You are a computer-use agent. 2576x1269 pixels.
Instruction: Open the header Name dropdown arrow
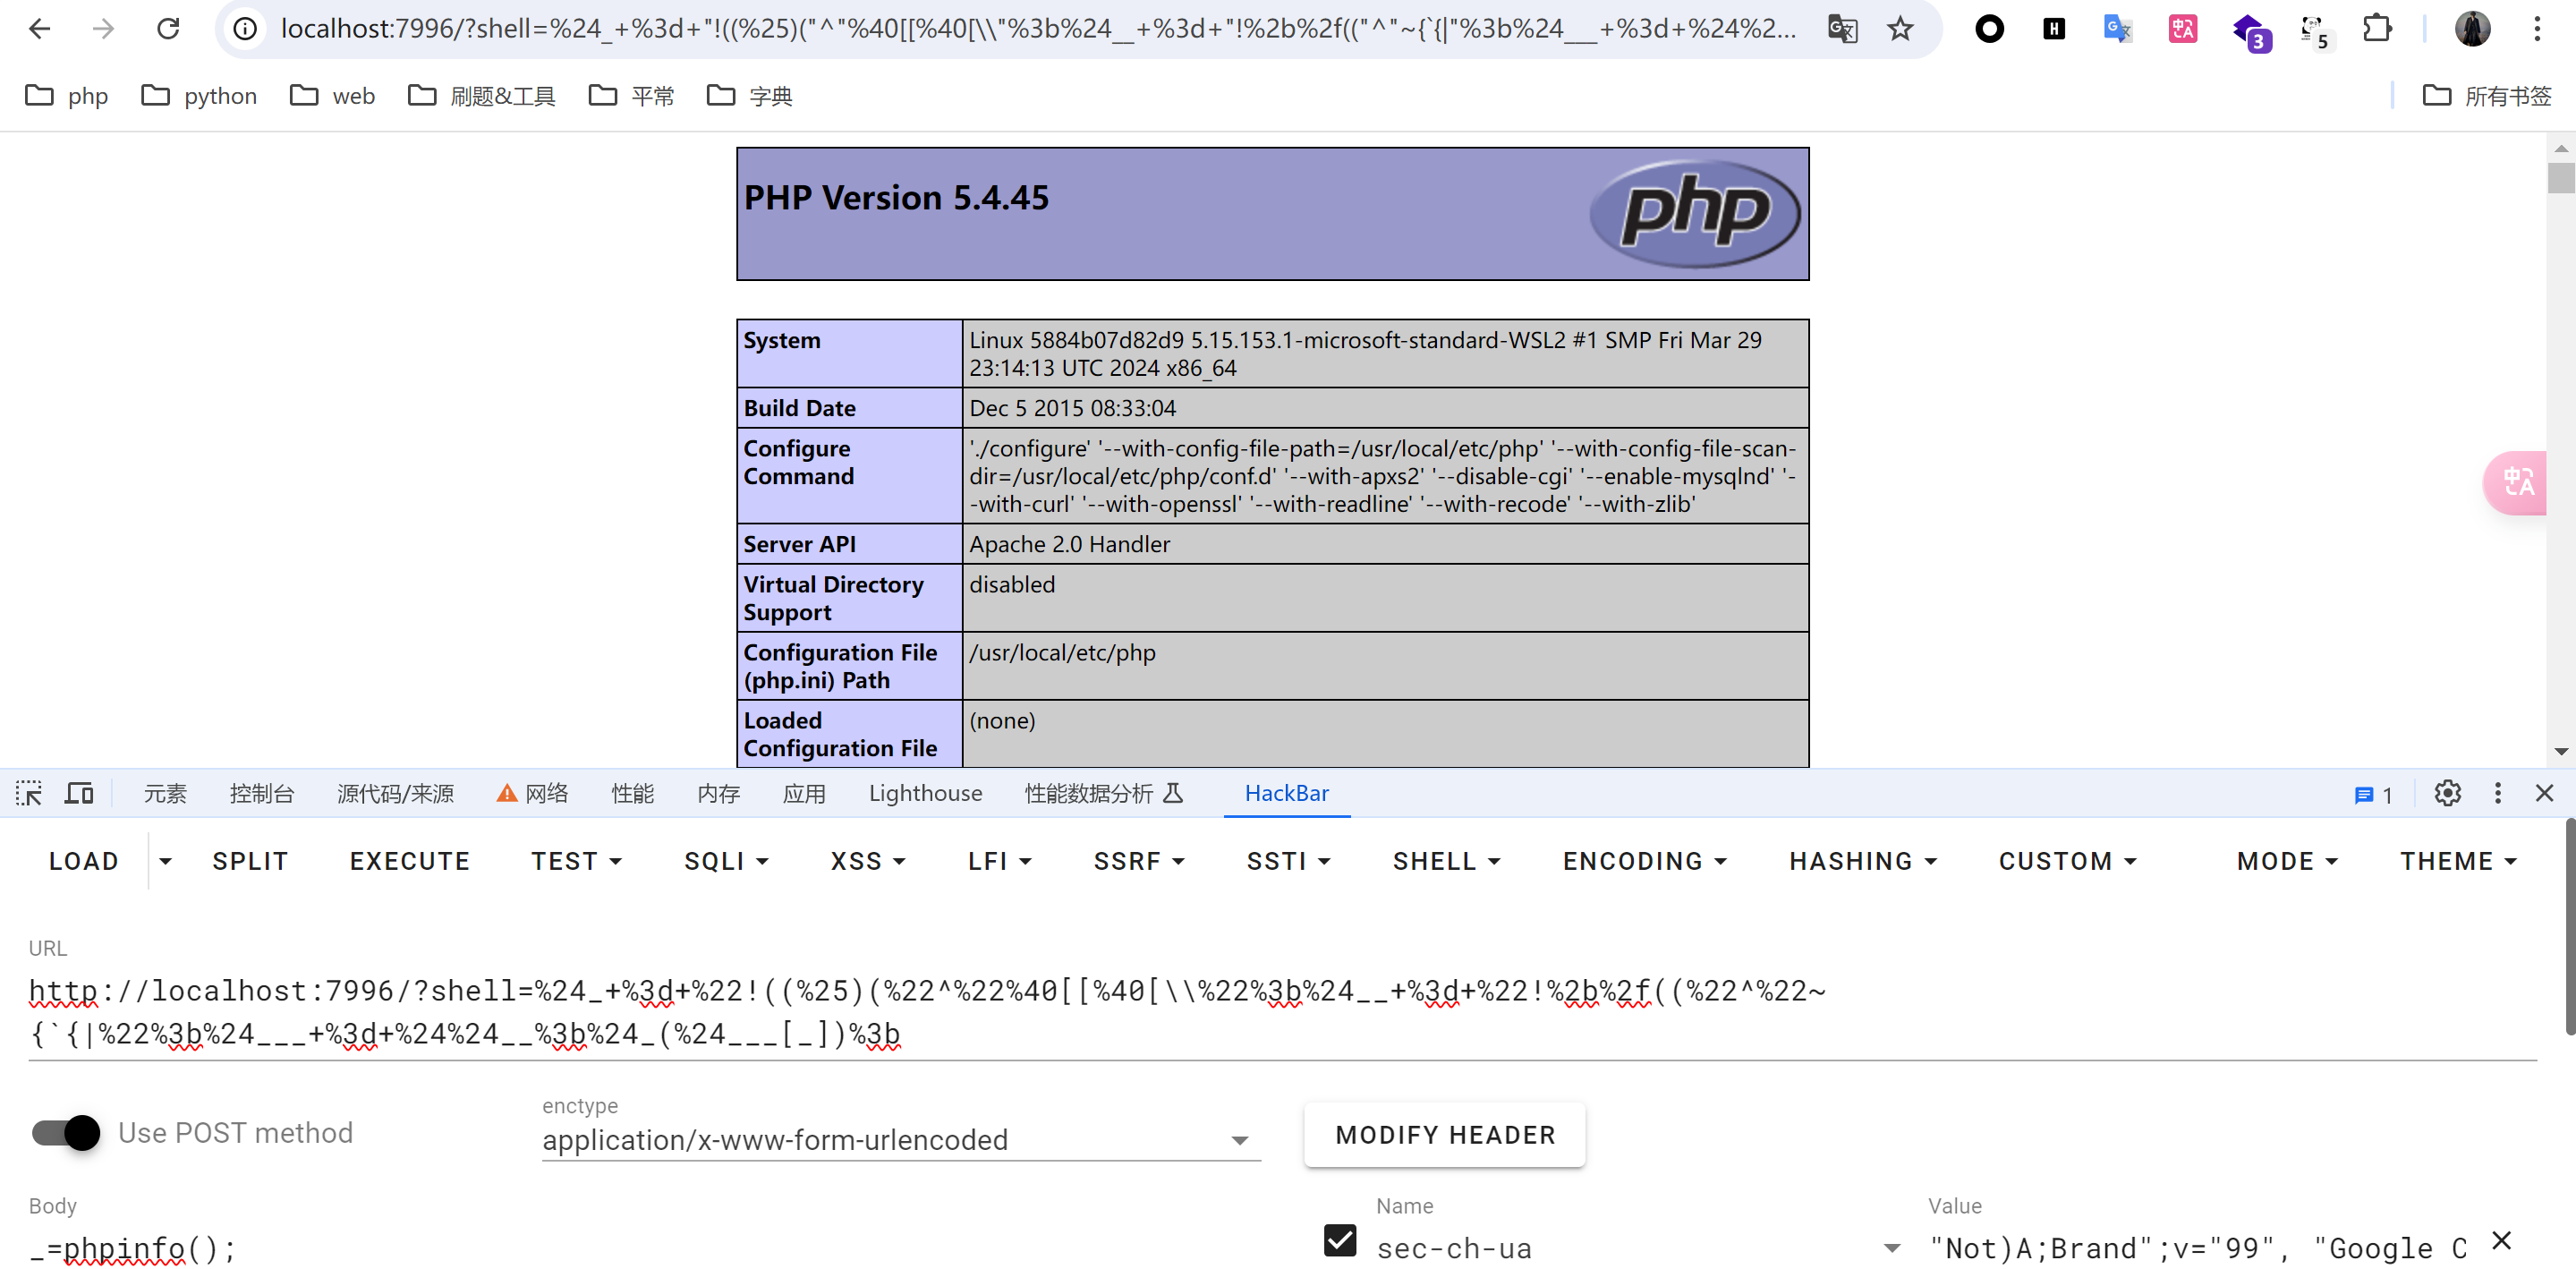tap(1891, 1247)
